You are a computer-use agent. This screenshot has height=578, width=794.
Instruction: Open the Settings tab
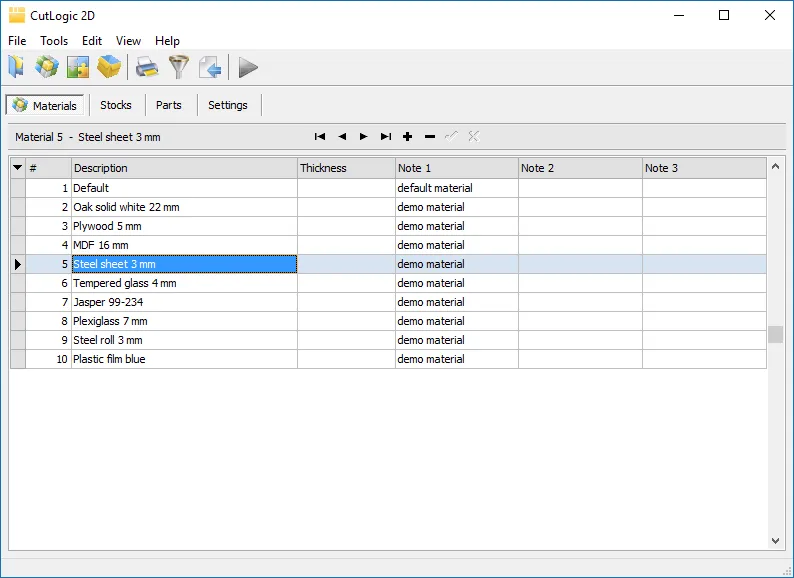pos(228,105)
